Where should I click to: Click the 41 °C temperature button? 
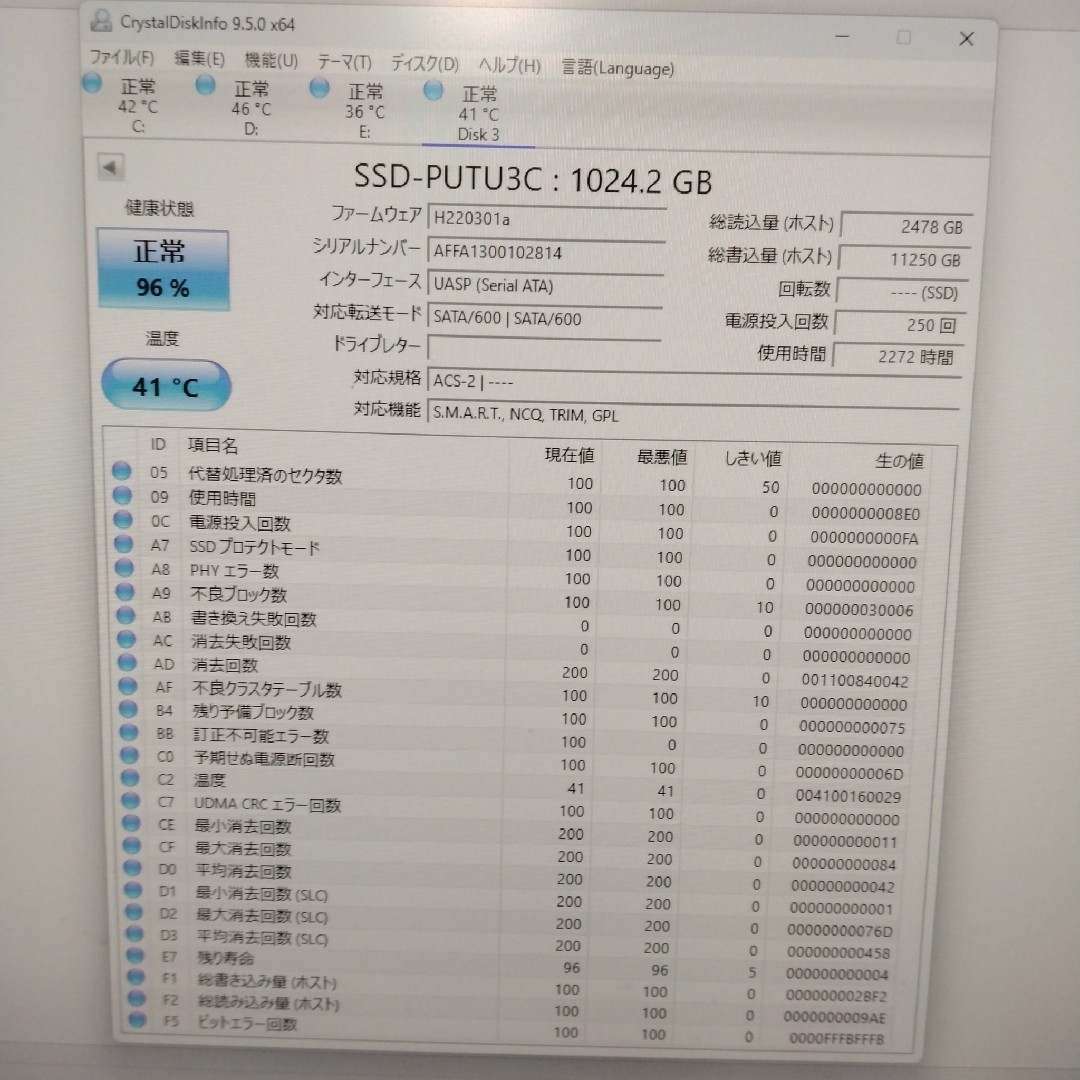pos(166,386)
